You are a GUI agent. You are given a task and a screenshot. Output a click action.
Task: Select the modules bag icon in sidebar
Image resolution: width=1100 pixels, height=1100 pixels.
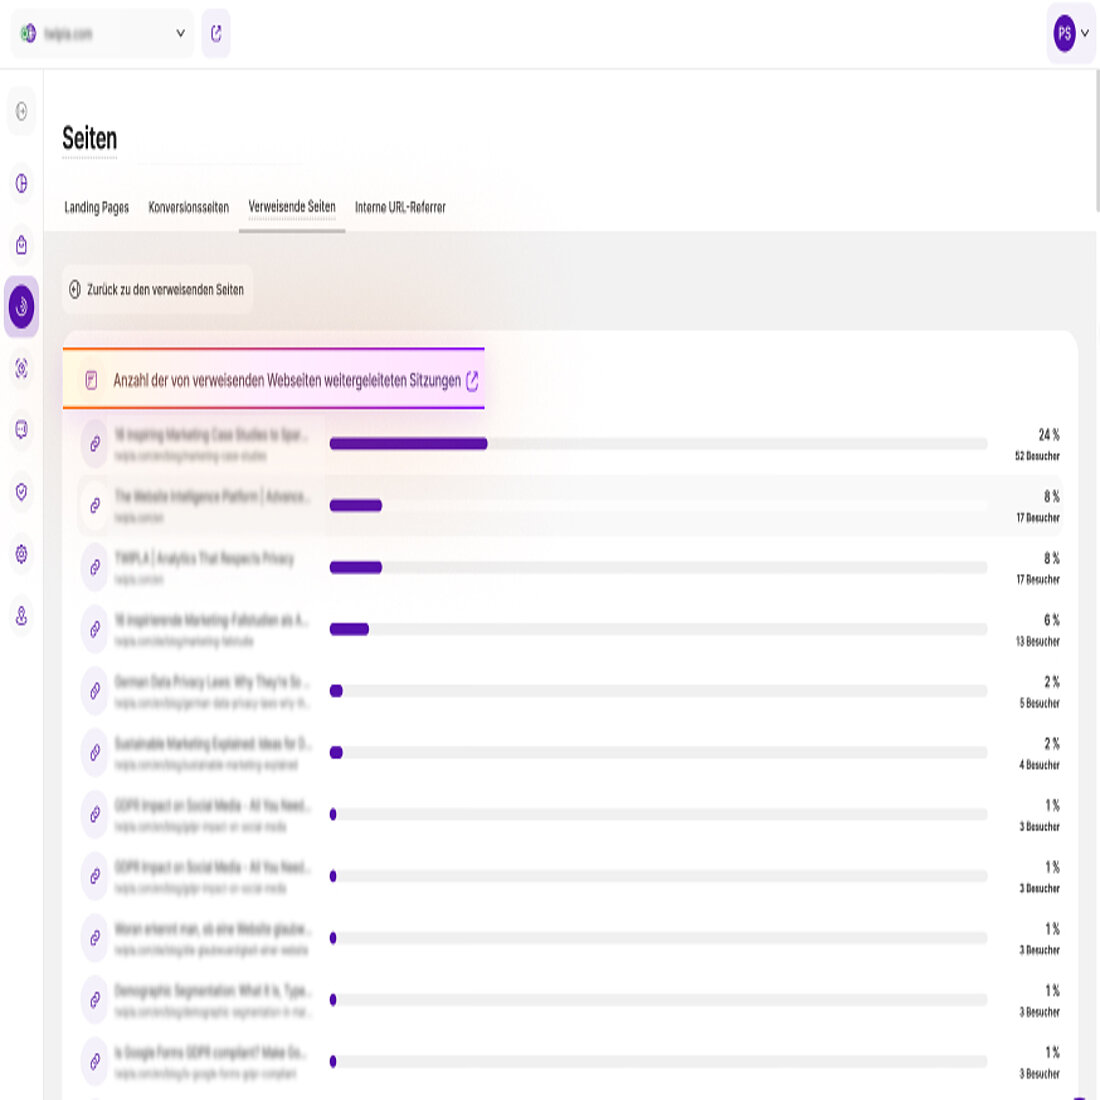(x=20, y=244)
